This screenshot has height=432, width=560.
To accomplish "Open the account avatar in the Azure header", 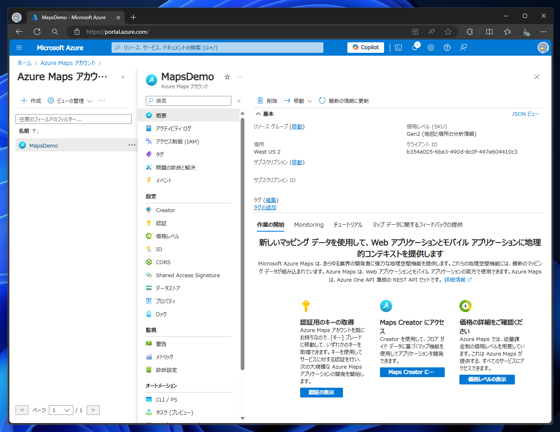I will pos(543,47).
